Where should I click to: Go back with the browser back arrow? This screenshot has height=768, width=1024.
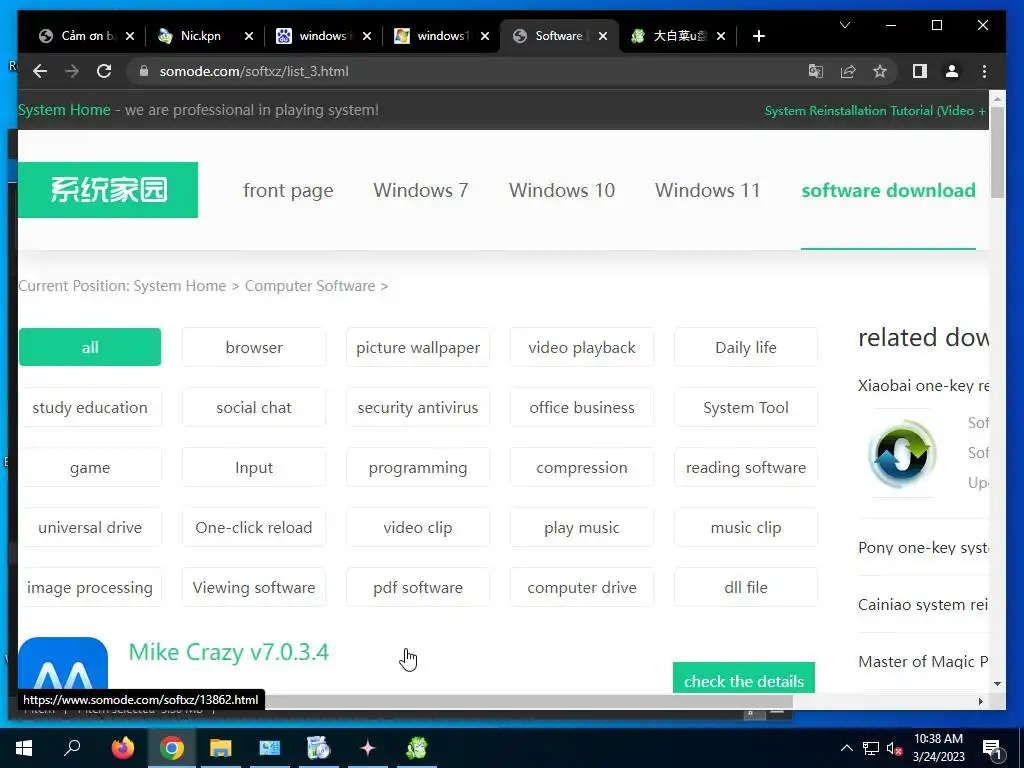tap(40, 71)
